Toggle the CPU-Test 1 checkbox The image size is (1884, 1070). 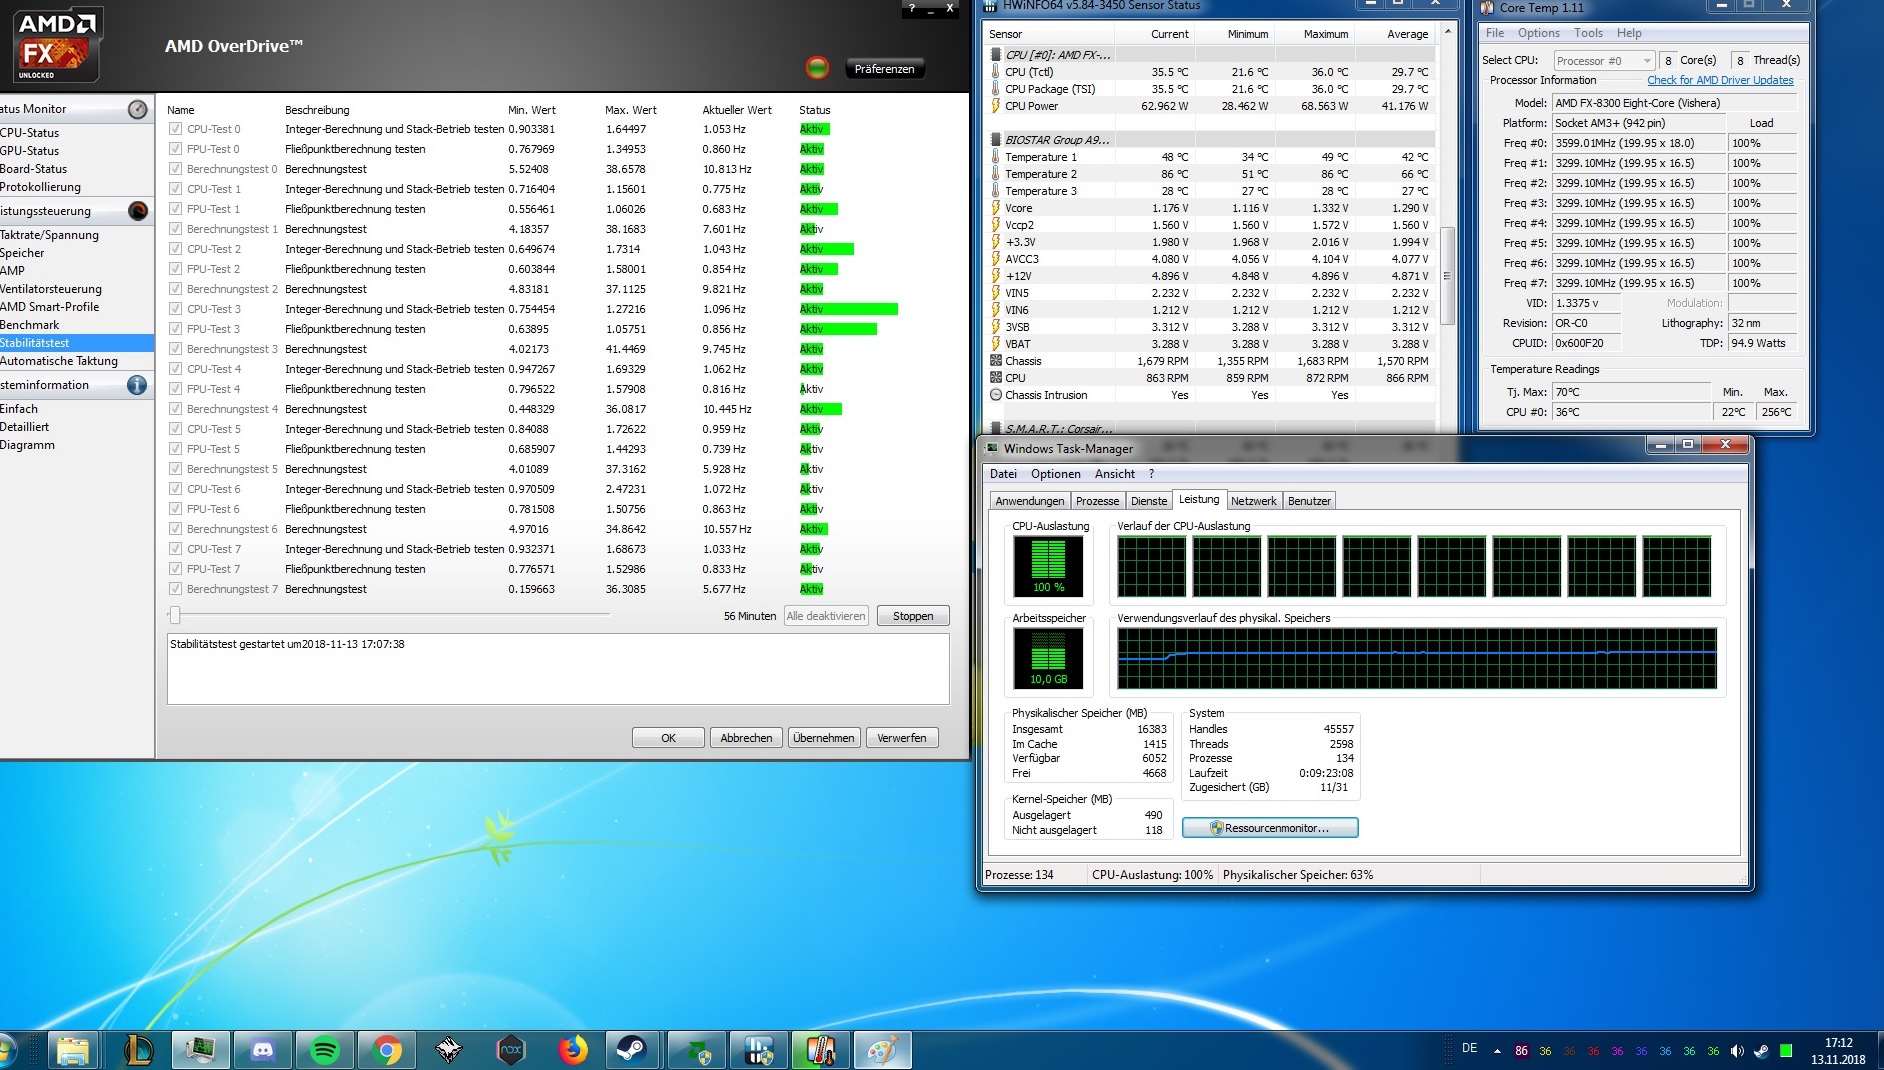click(175, 189)
